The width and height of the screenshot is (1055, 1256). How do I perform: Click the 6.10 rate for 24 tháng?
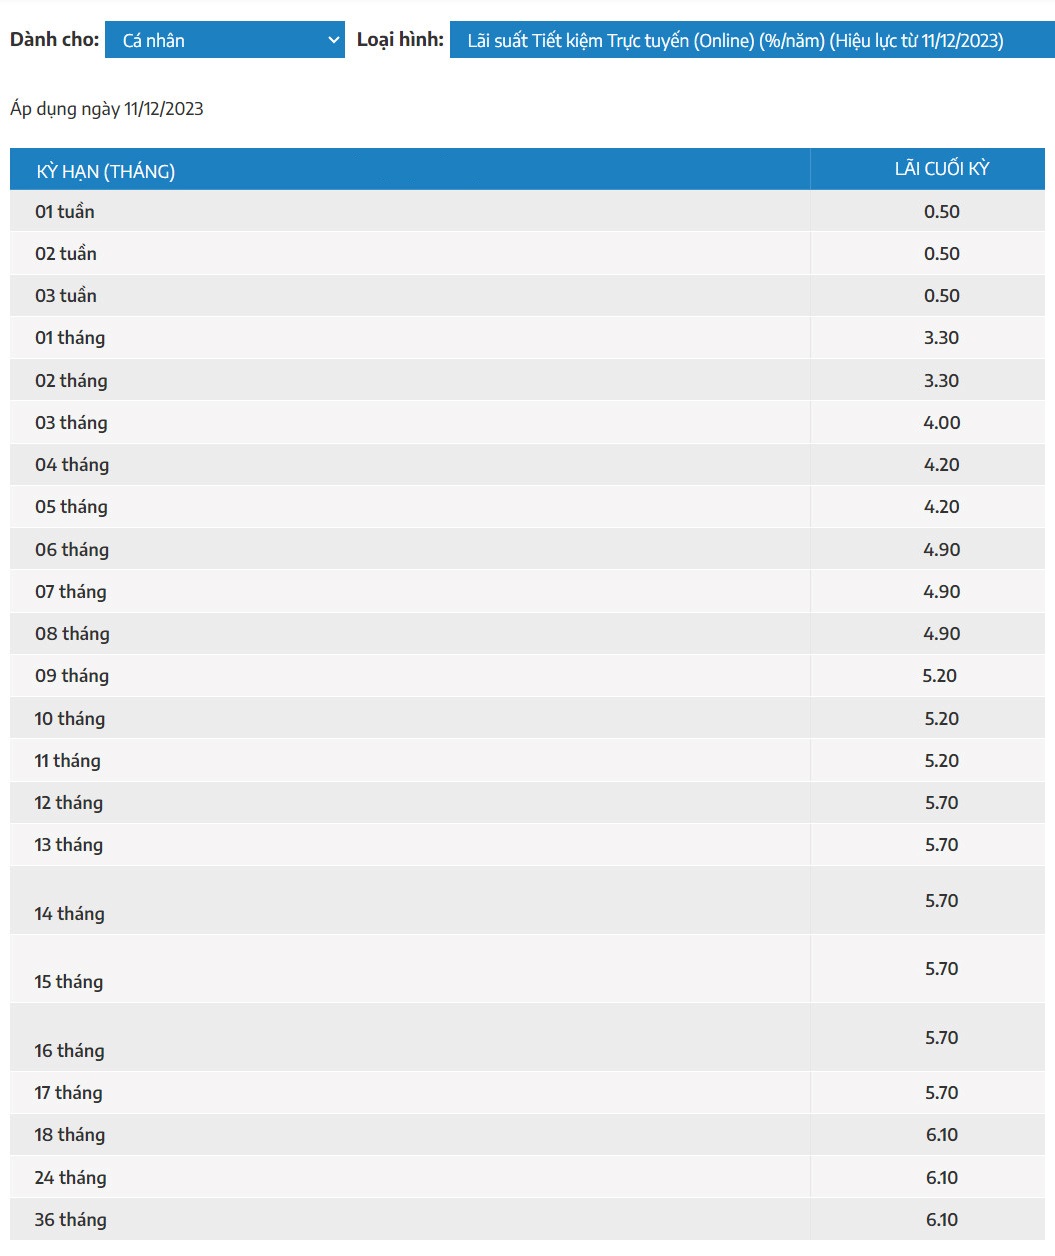tap(941, 1178)
